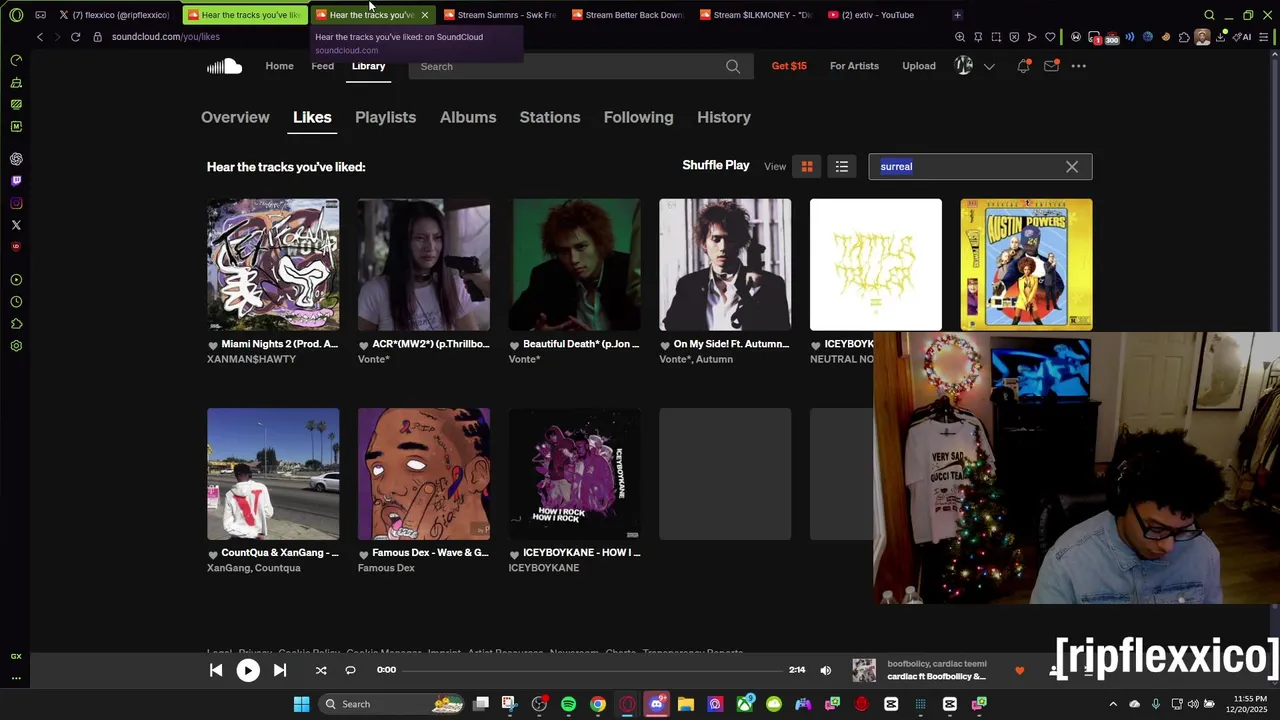
Task: Go back with the browser back arrow
Action: click(40, 37)
